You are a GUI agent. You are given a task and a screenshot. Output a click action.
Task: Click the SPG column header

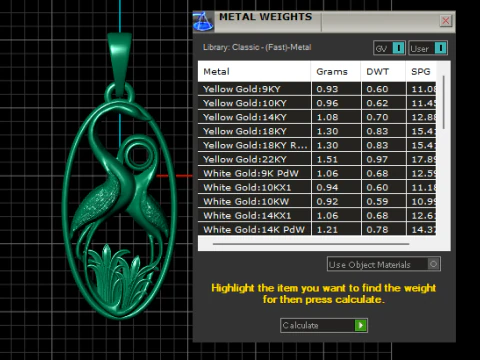[421, 71]
